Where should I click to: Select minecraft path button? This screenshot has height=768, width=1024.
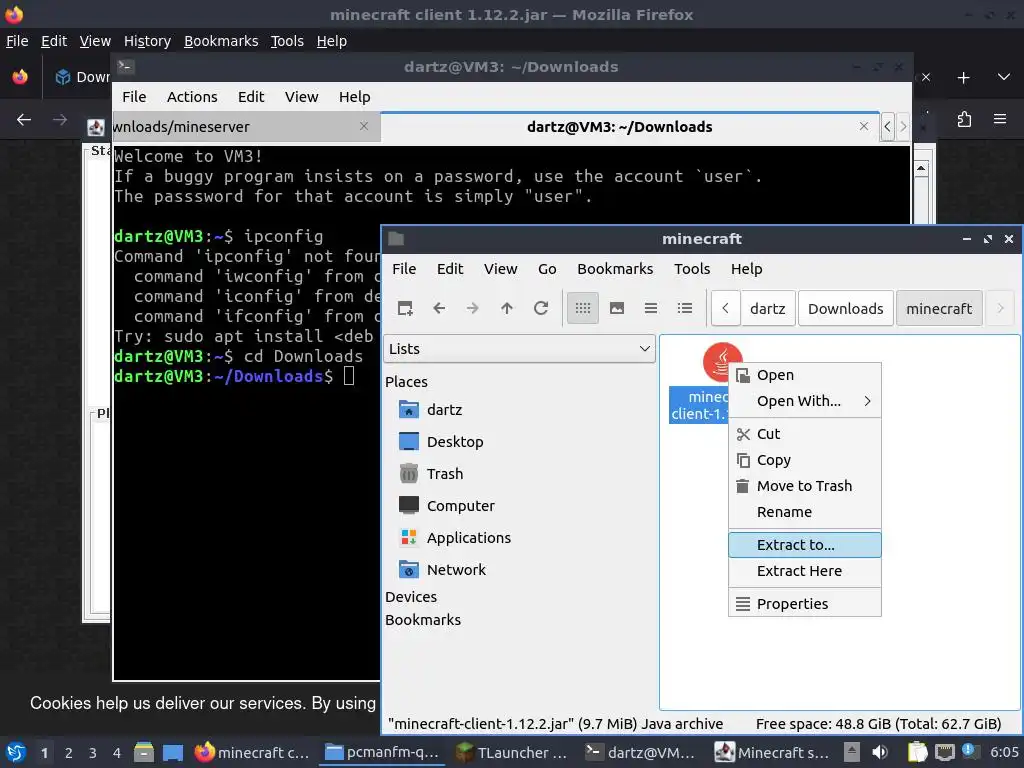(939, 308)
